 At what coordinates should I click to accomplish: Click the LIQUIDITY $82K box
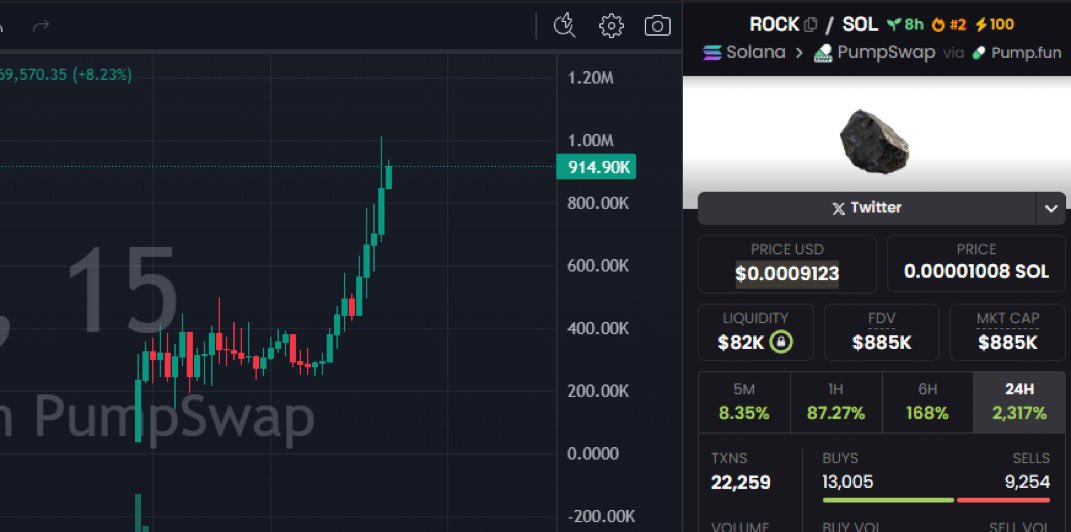755,332
